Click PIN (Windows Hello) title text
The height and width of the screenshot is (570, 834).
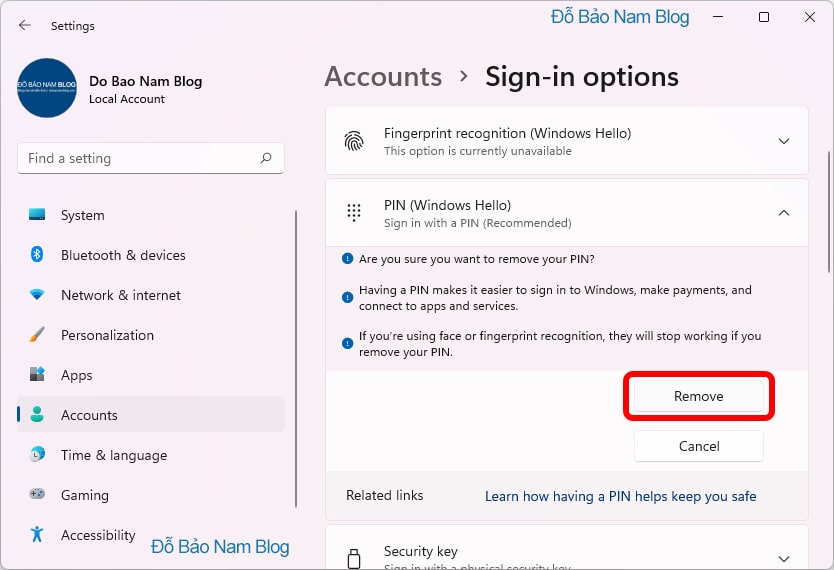click(447, 205)
